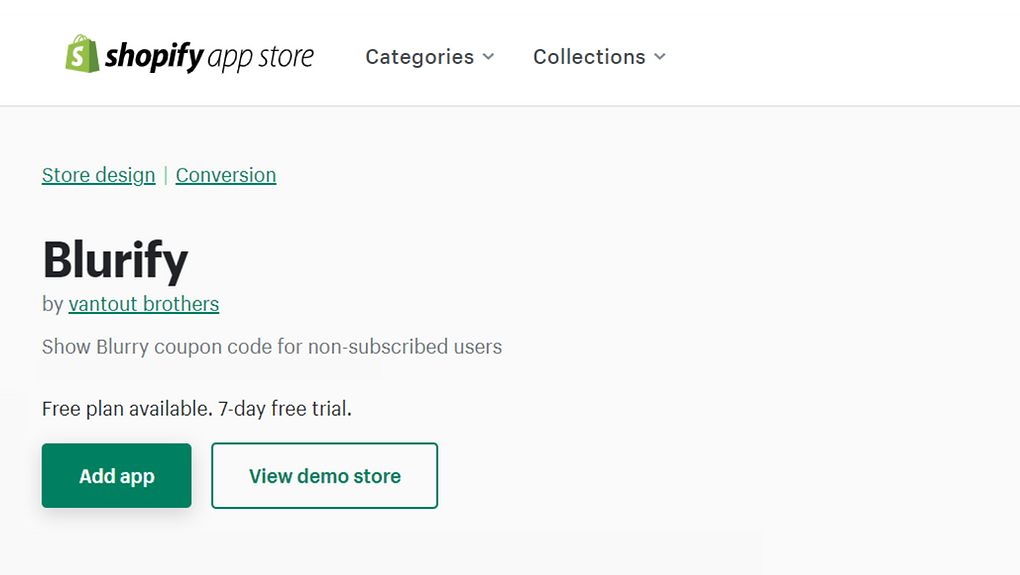Screen dimensions: 1020x575
Task: Install Blurify with the Add app button
Action: [116, 475]
